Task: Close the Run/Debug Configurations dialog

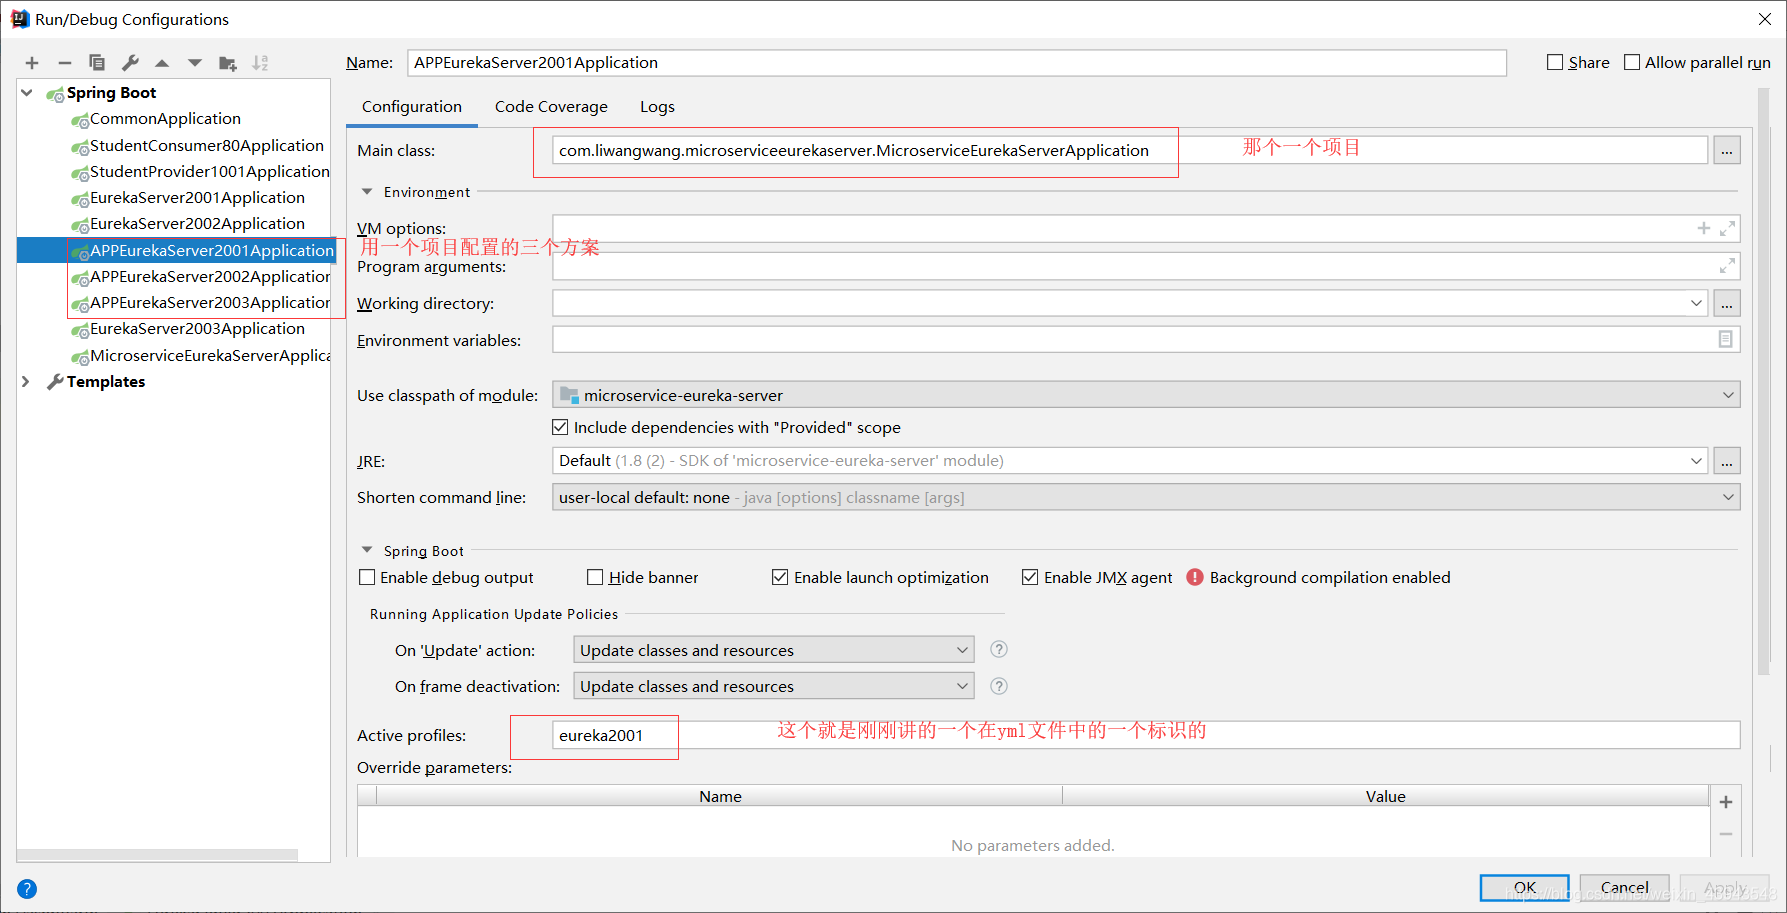Action: [x=1765, y=19]
